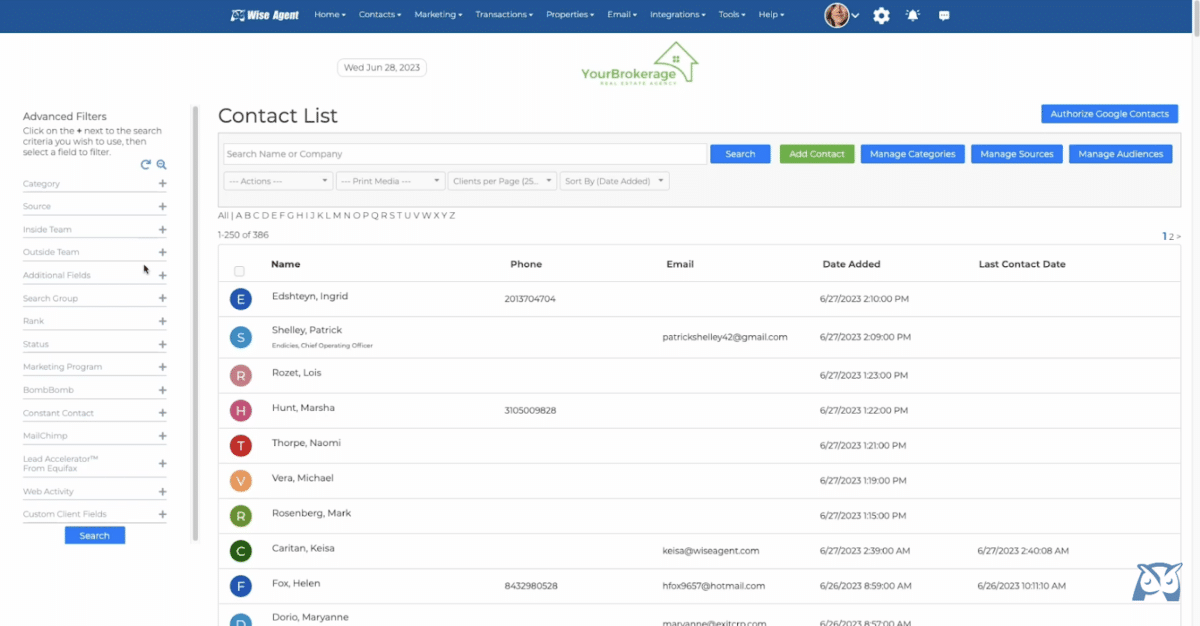Click Search button beside name search field

pos(740,154)
